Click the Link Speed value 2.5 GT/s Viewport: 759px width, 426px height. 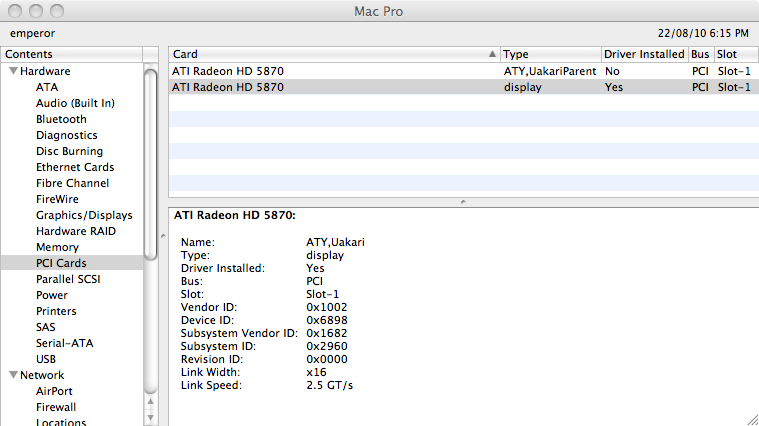[330, 385]
